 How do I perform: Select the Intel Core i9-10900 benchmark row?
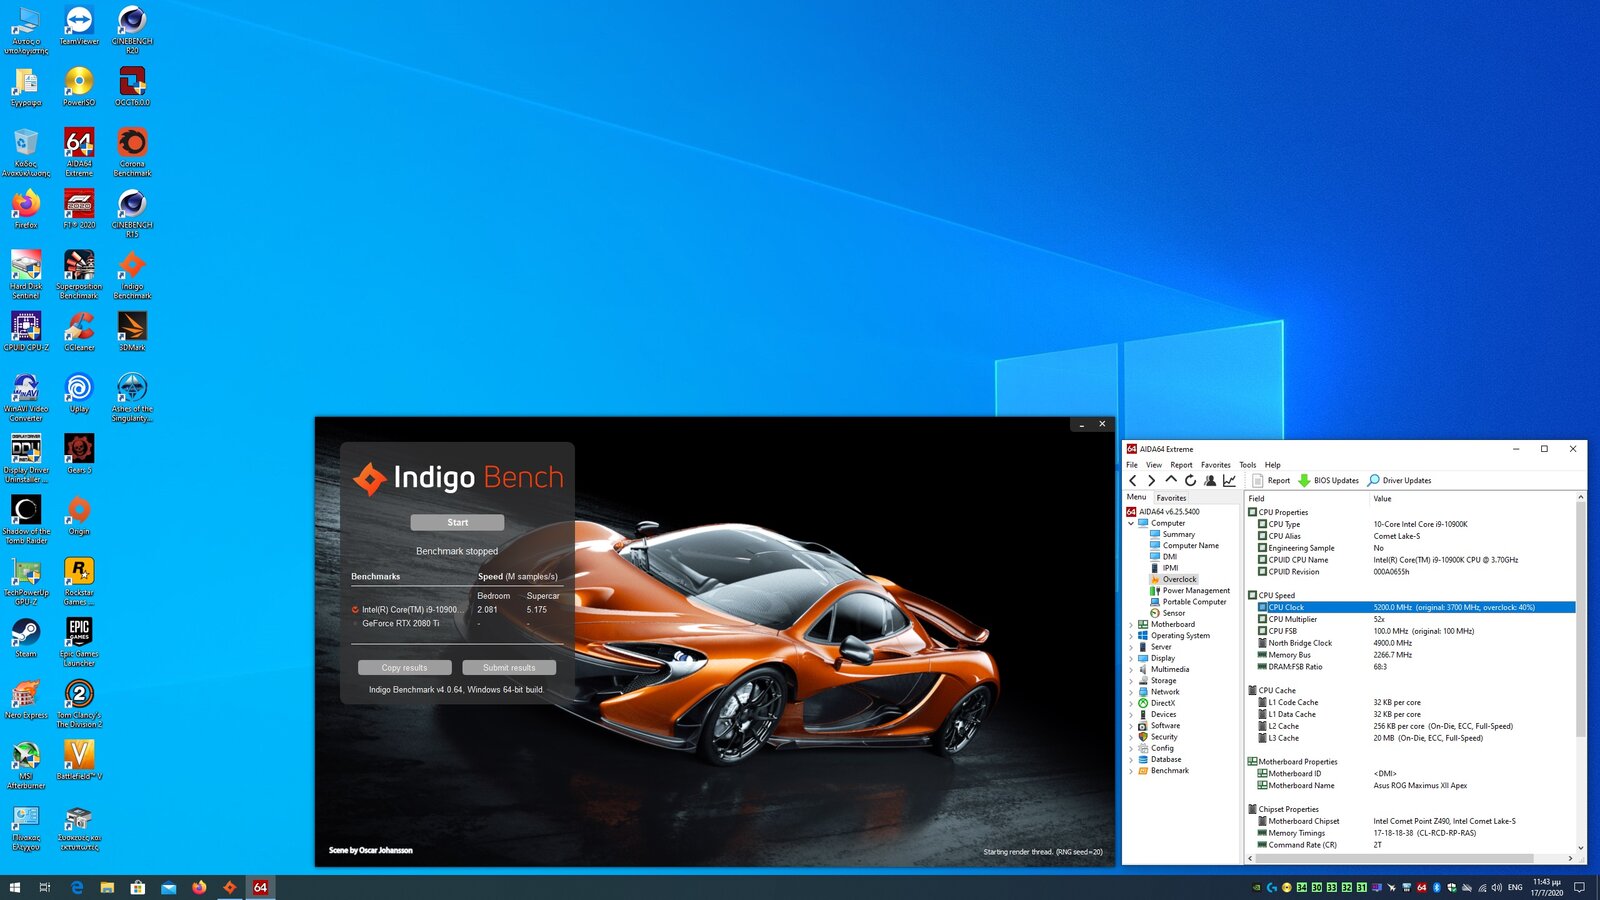[x=457, y=610]
